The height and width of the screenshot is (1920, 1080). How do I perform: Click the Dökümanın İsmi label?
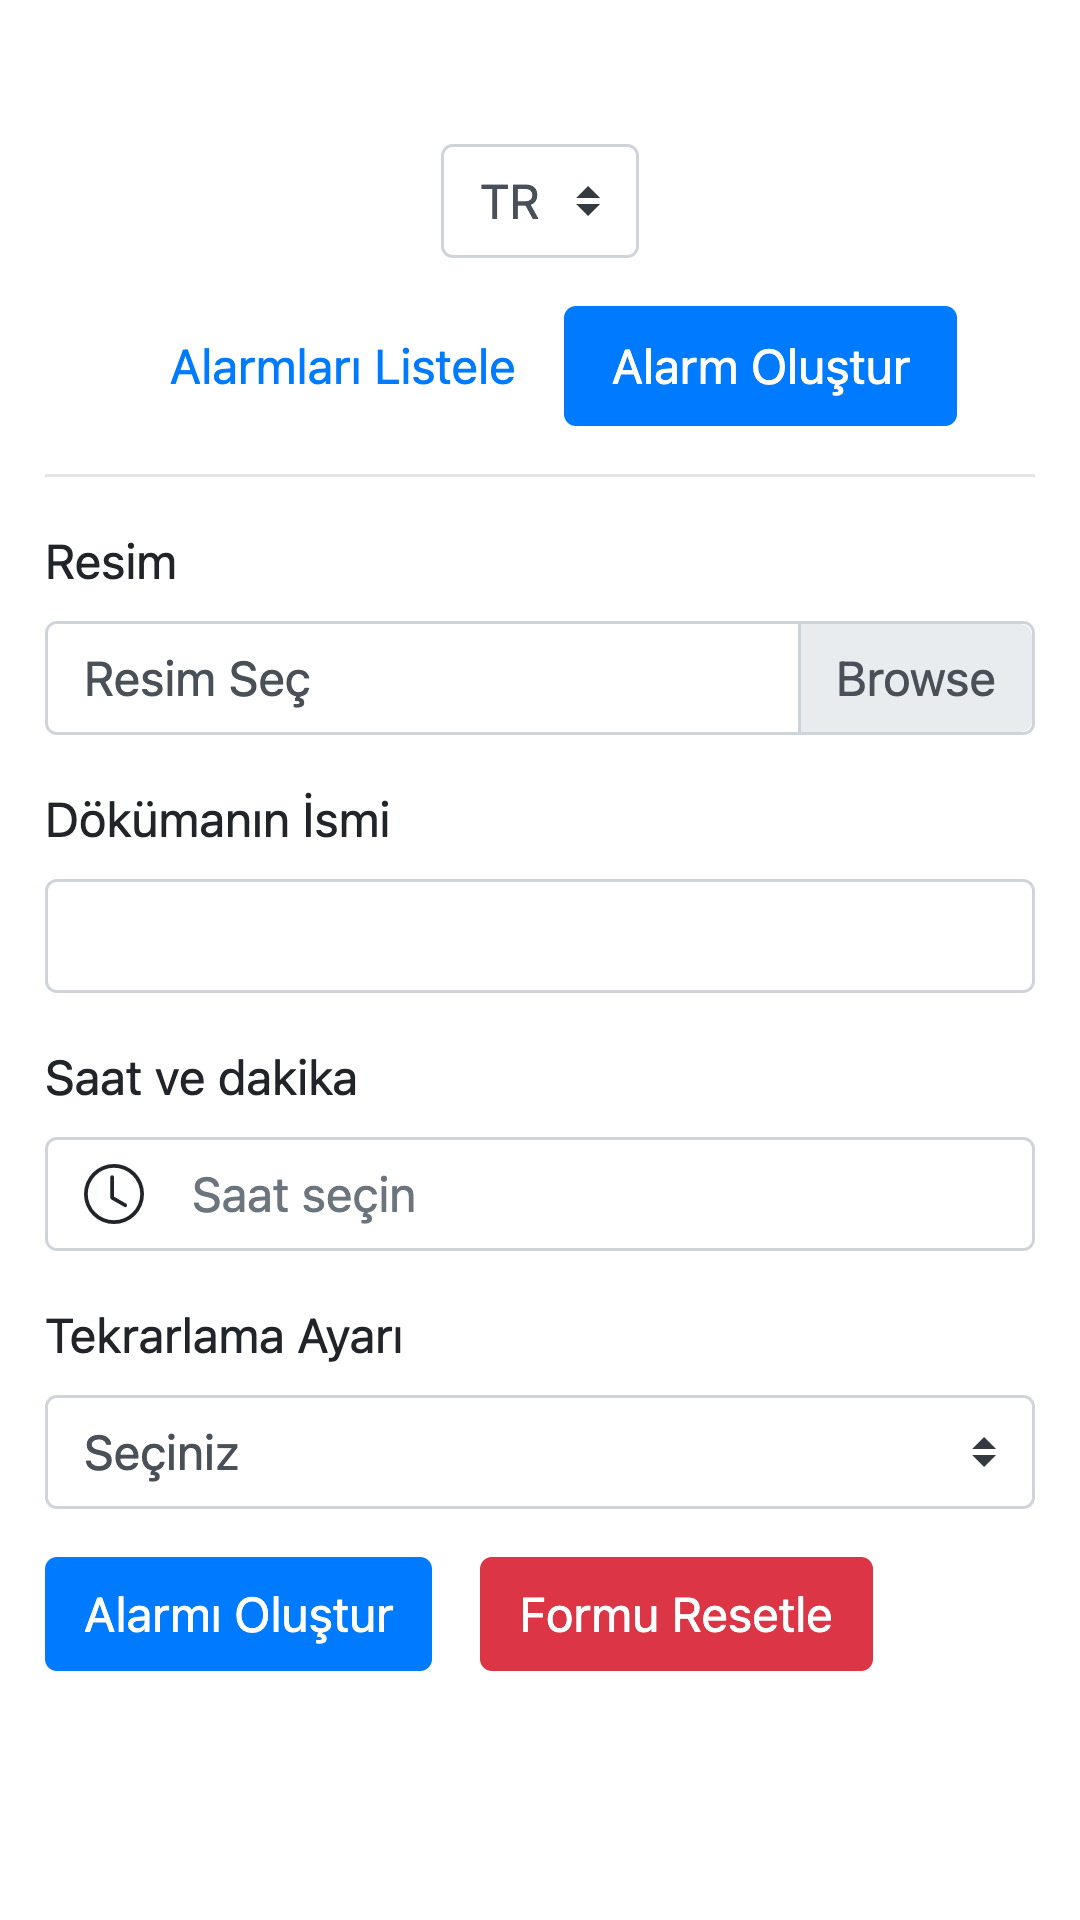[218, 819]
